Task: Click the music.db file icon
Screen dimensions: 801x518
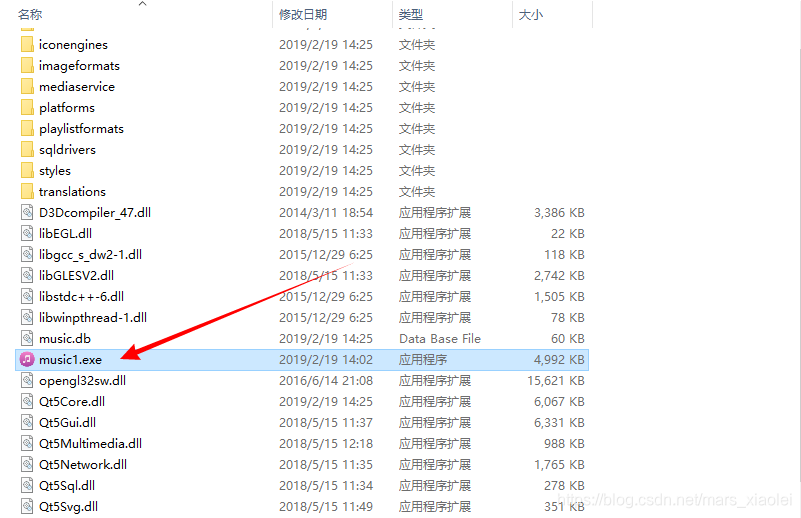Action: [27, 338]
